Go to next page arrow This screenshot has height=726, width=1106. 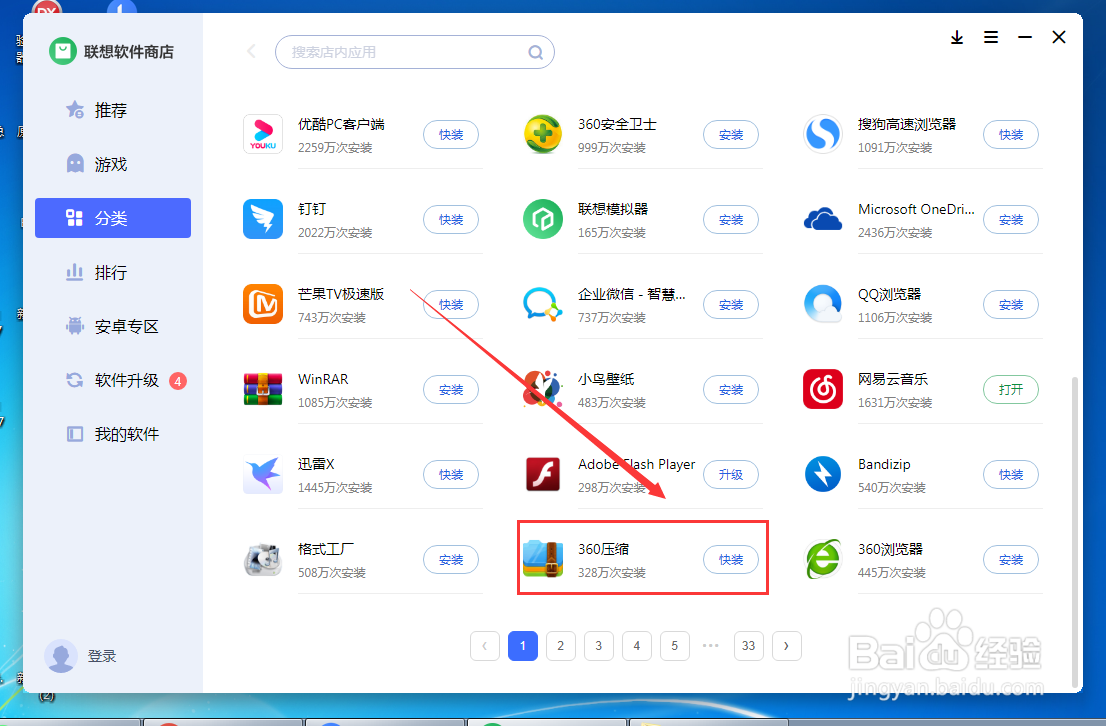coord(786,646)
